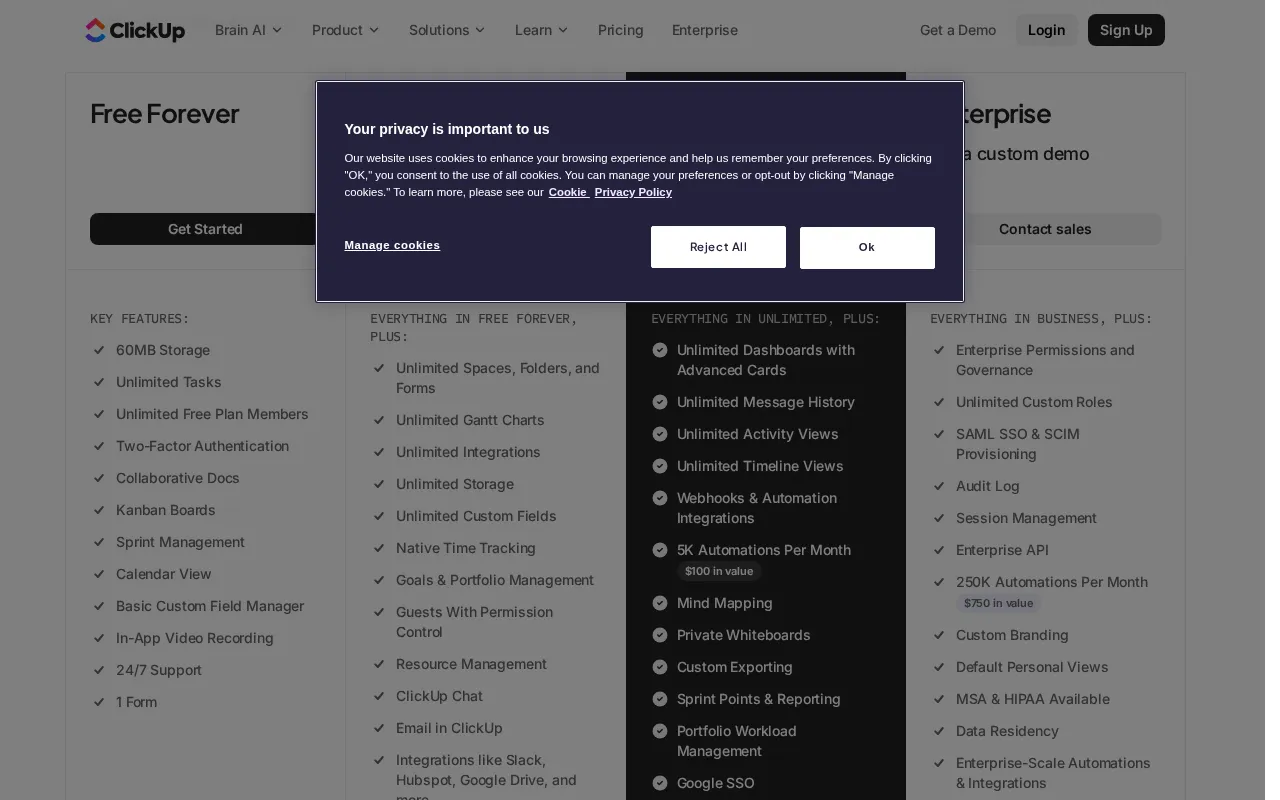The height and width of the screenshot is (800, 1280).
Task: Click checkmark beside Unlimited Custom Roles
Action: coord(939,402)
